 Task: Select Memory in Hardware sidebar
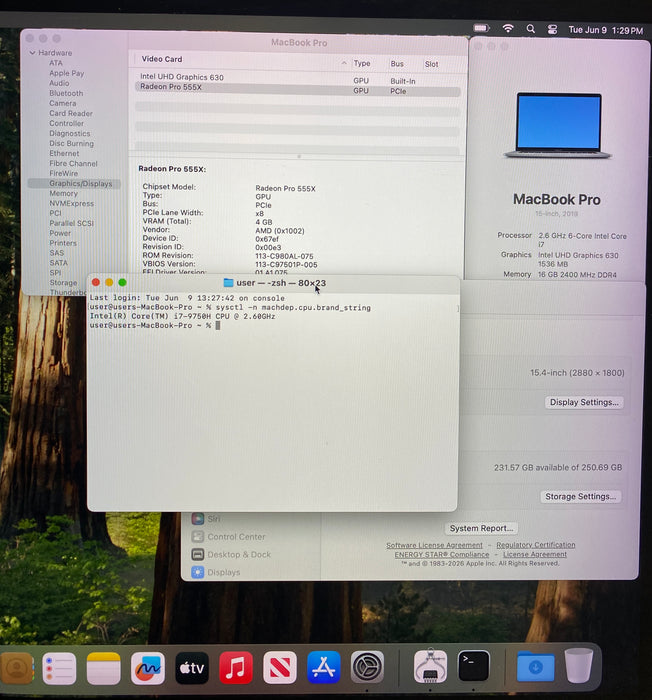tap(63, 193)
